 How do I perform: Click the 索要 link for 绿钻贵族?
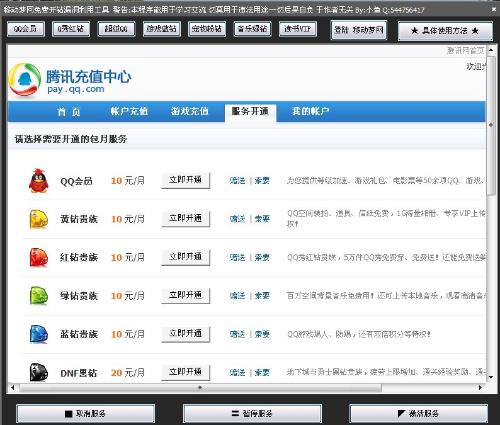pyautogui.click(x=262, y=296)
